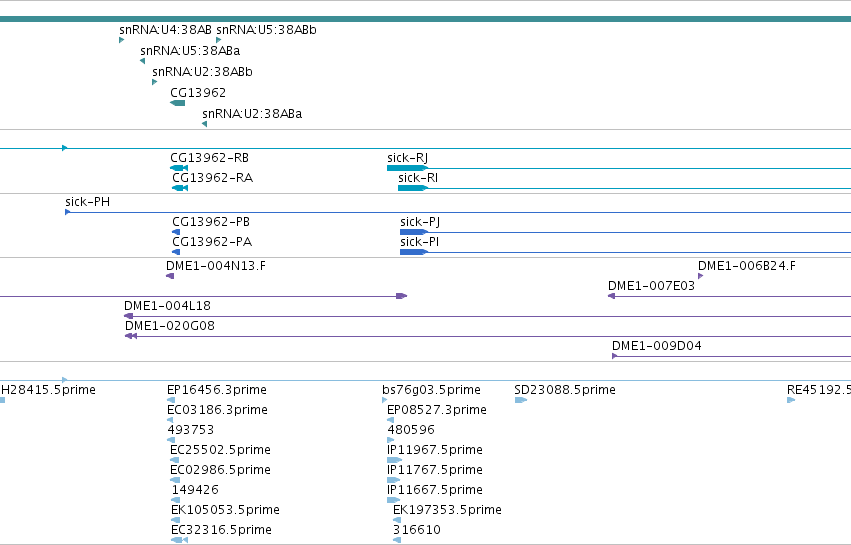The height and width of the screenshot is (545, 851).
Task: Click the bs76g03.5prime EST label
Action: tap(431, 390)
